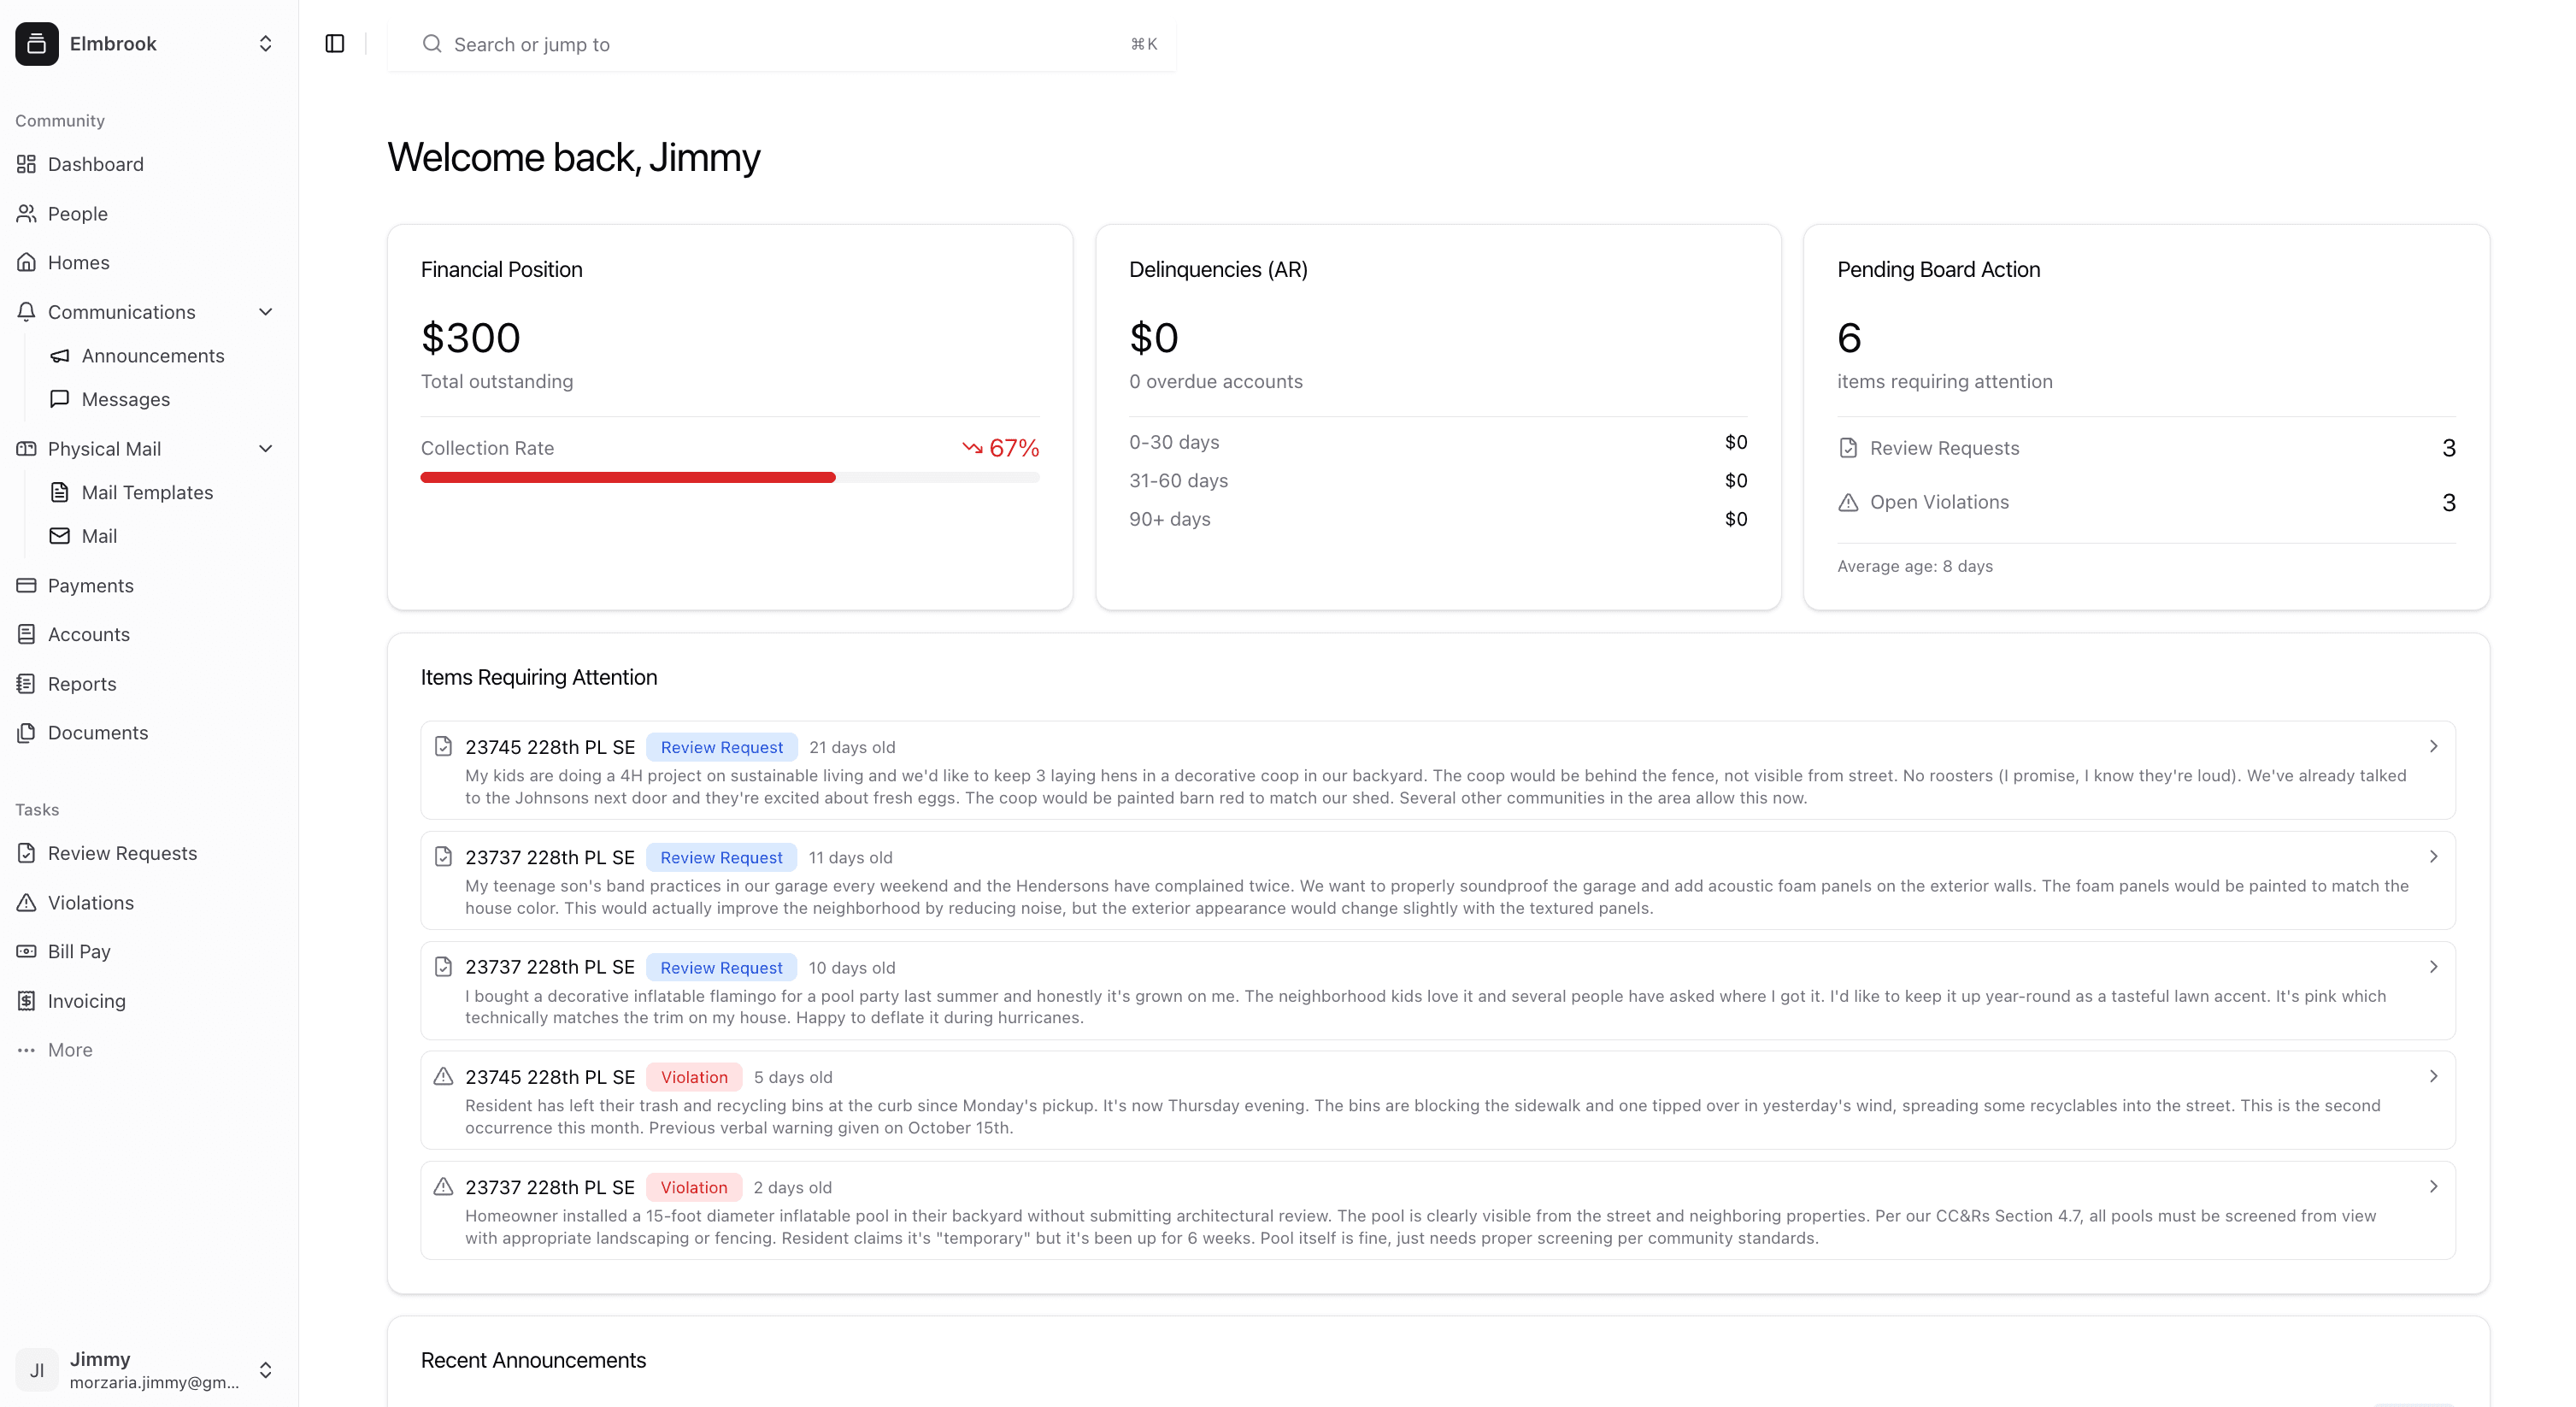The height and width of the screenshot is (1407, 2576).
Task: Collapse the Communications section
Action: click(265, 311)
